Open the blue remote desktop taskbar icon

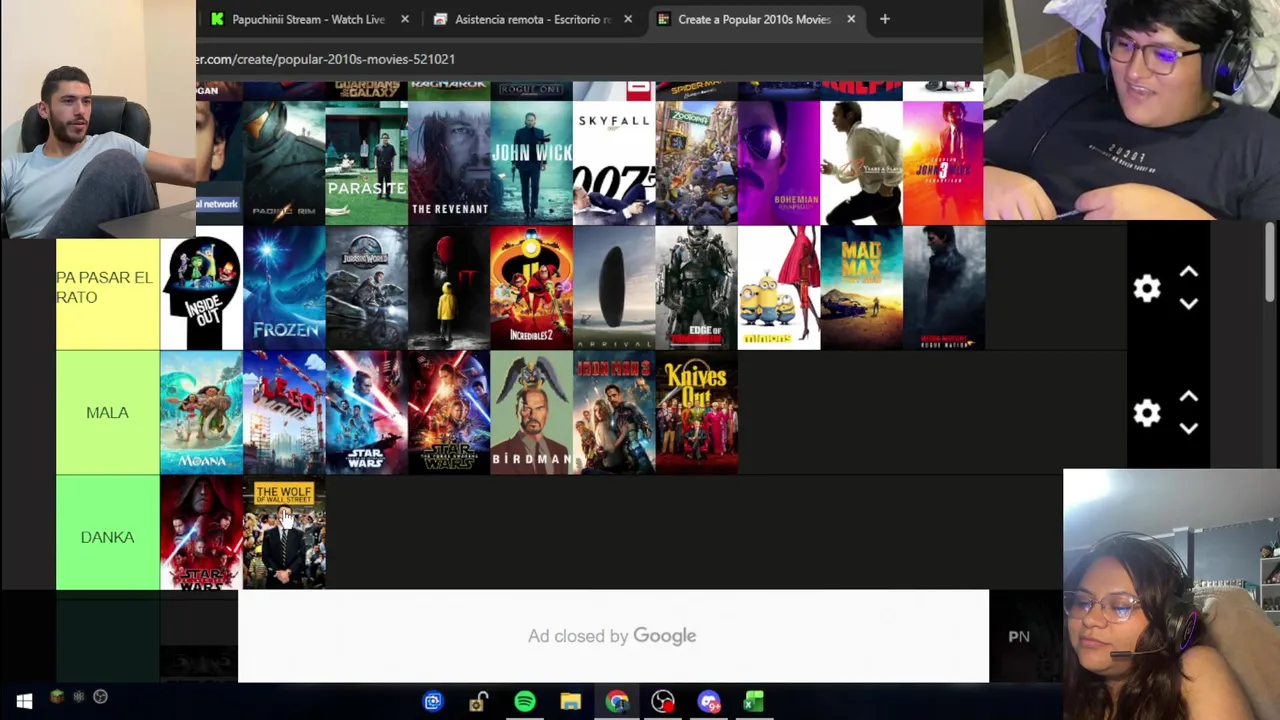[x=433, y=702]
